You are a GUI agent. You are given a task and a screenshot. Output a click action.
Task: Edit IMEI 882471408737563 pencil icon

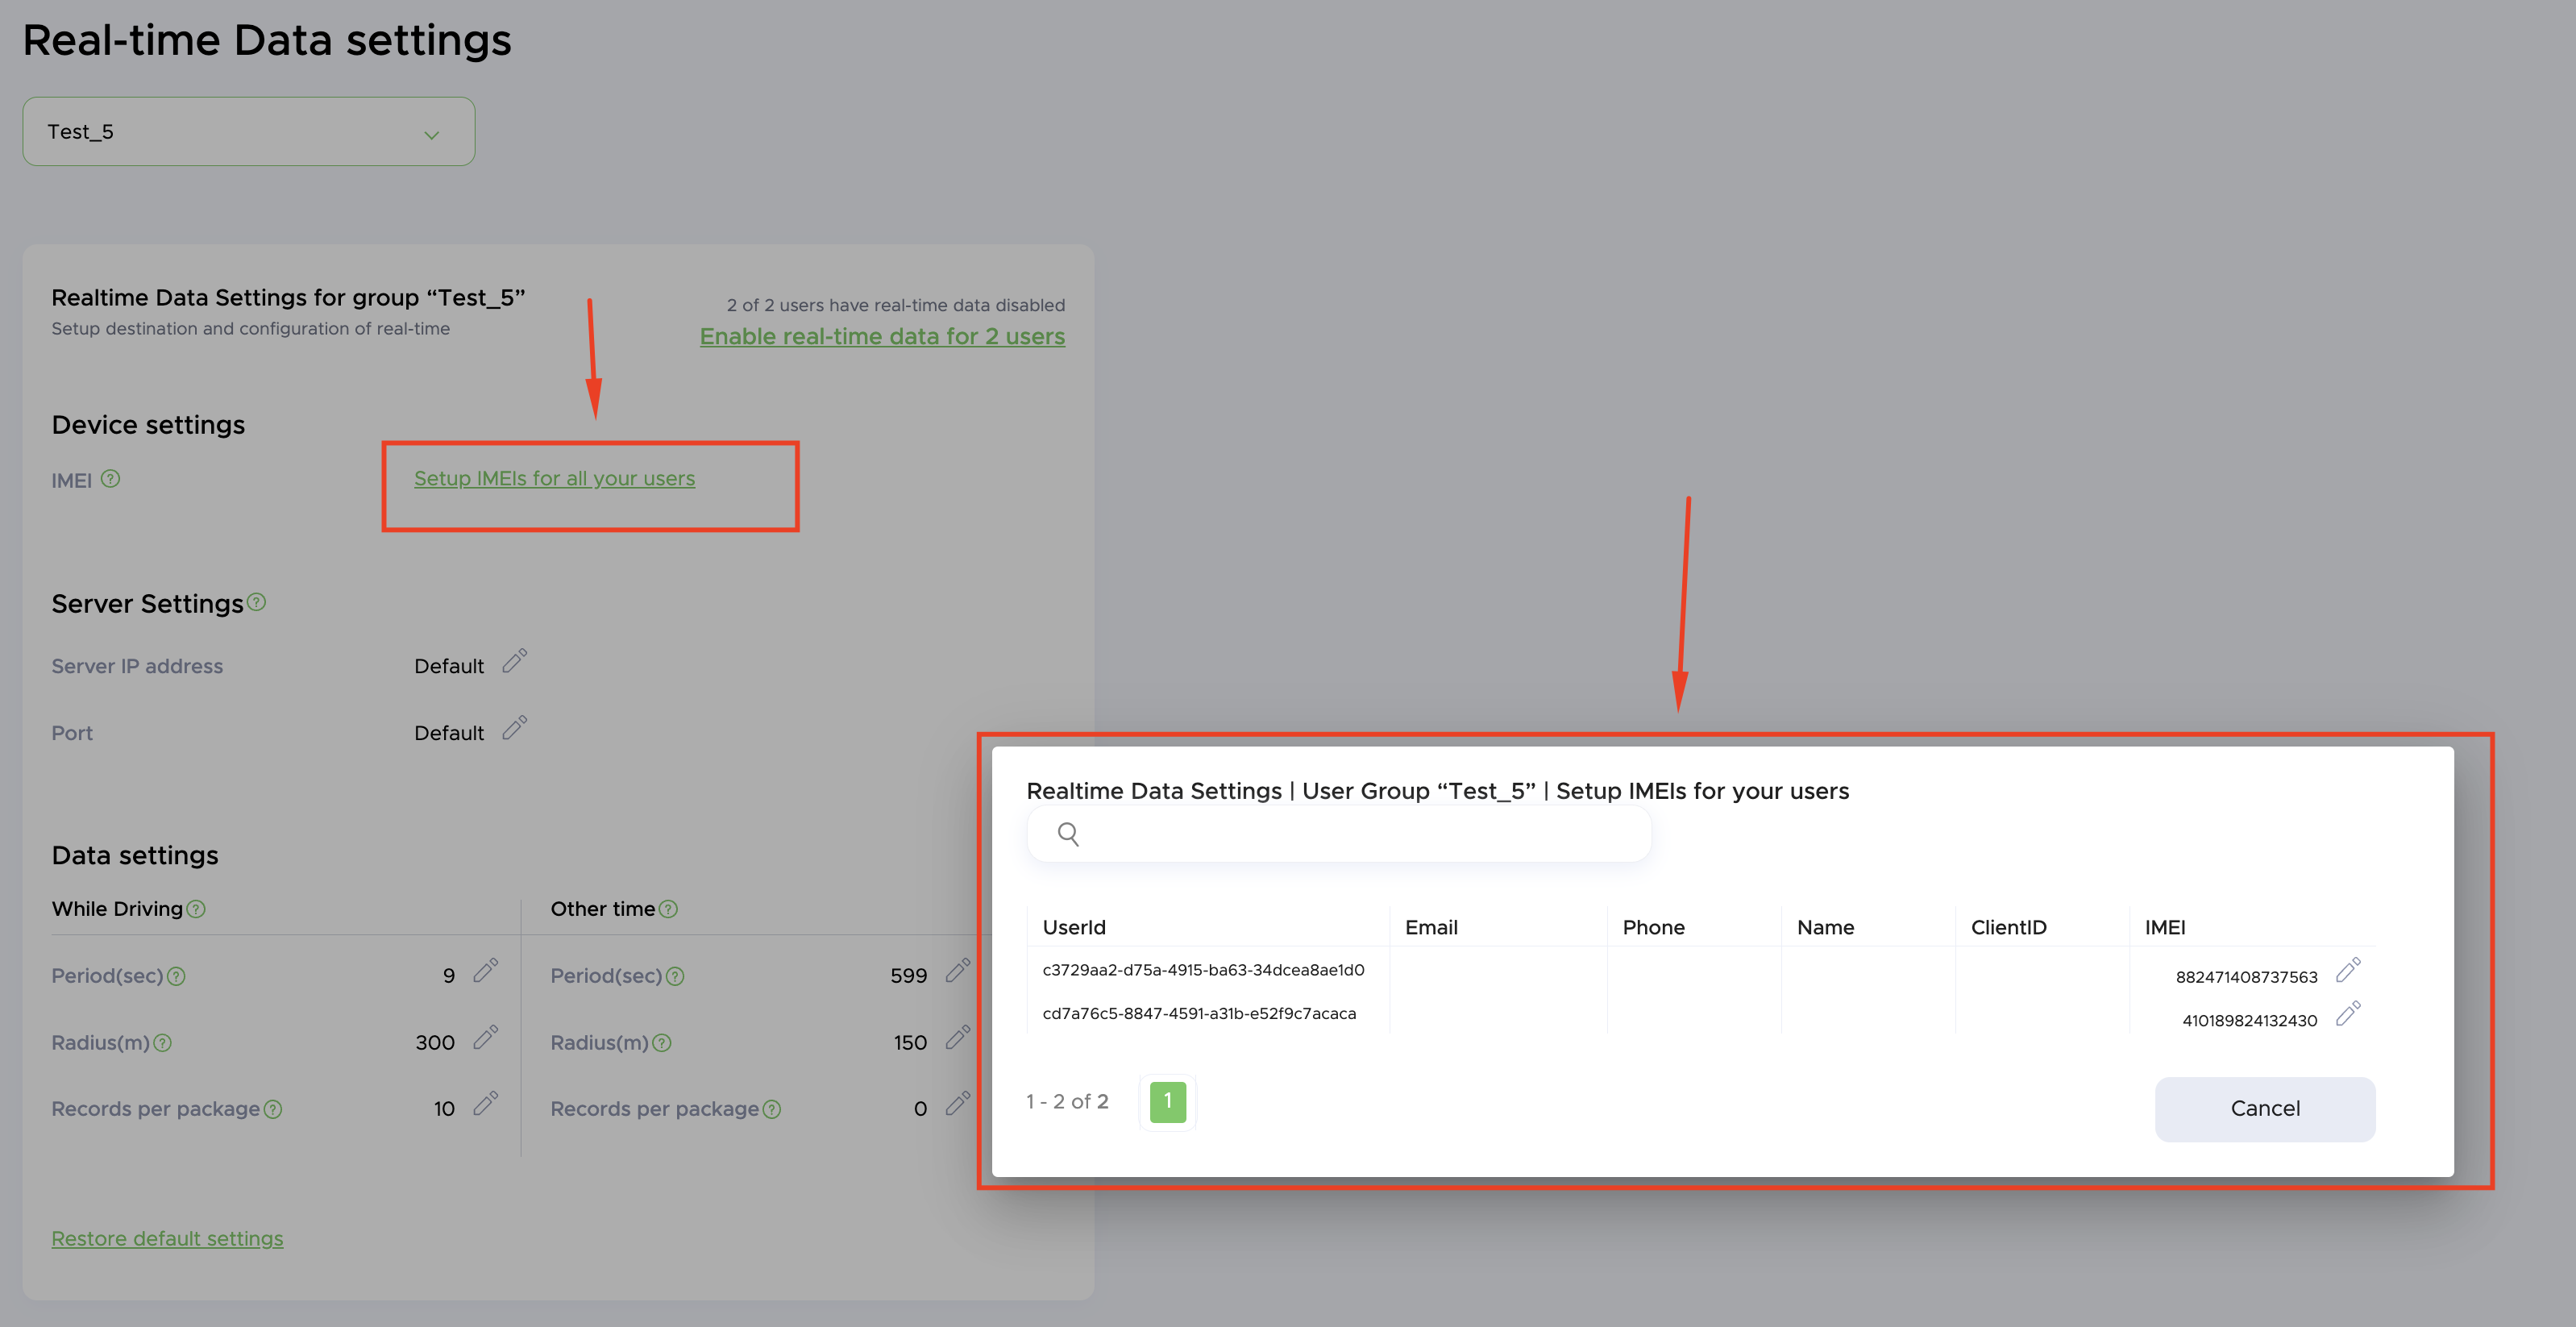2347,970
